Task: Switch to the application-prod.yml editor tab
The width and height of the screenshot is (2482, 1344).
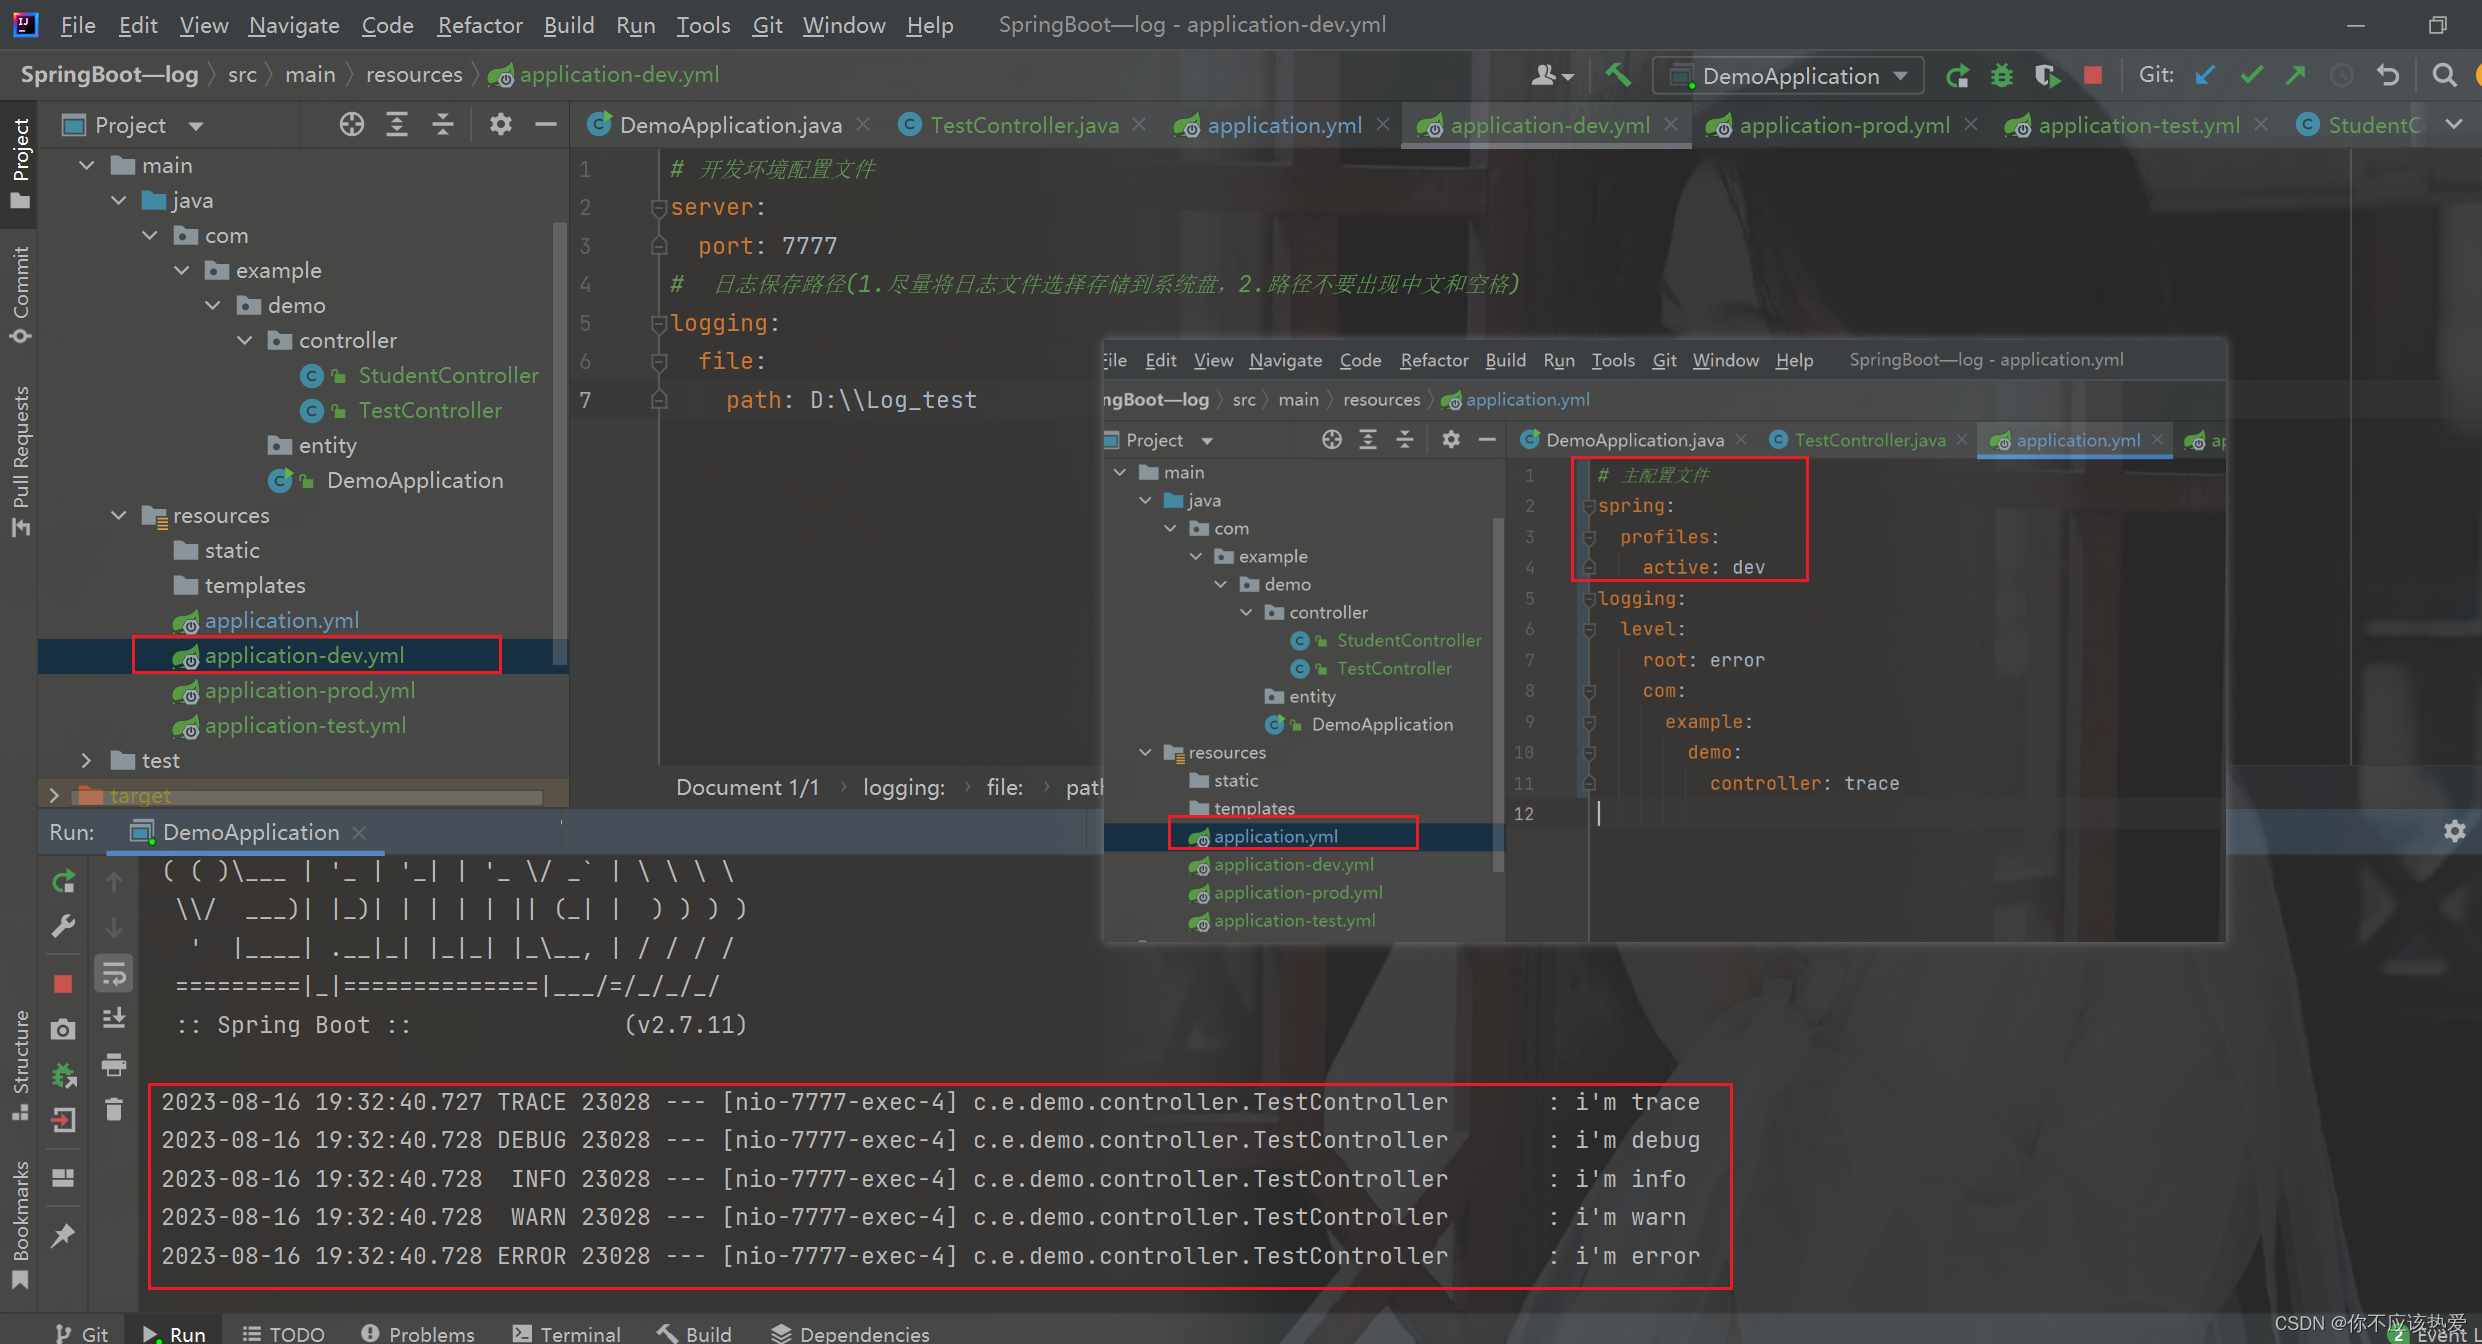Action: click(x=1843, y=125)
